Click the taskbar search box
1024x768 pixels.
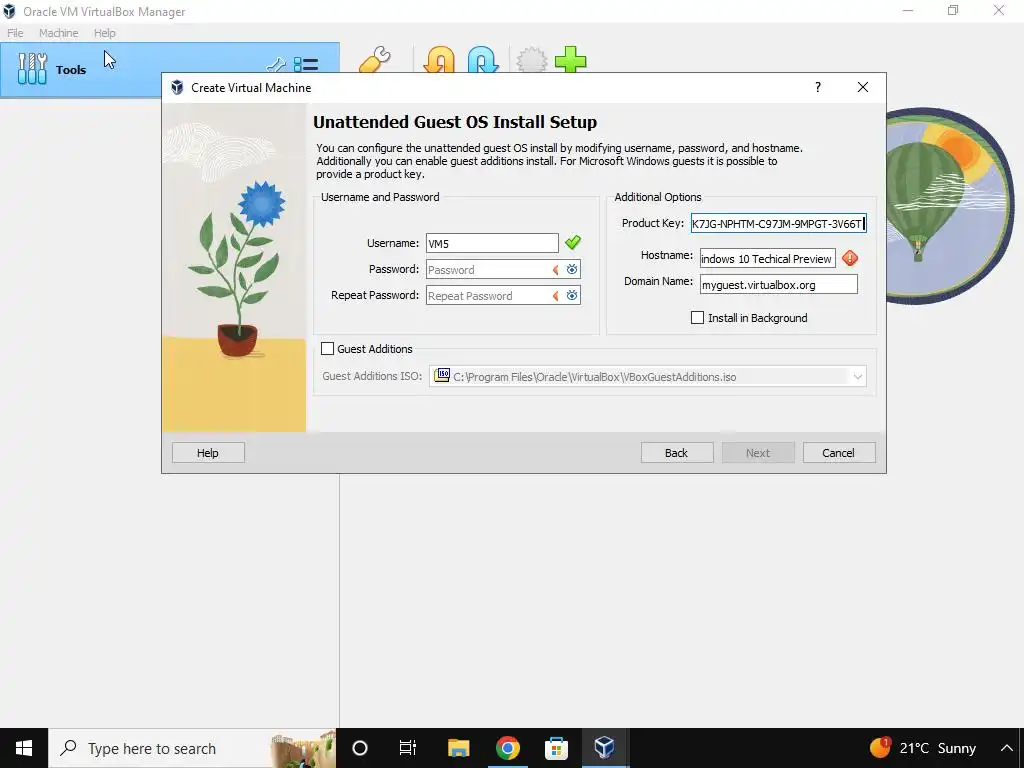tap(192, 748)
